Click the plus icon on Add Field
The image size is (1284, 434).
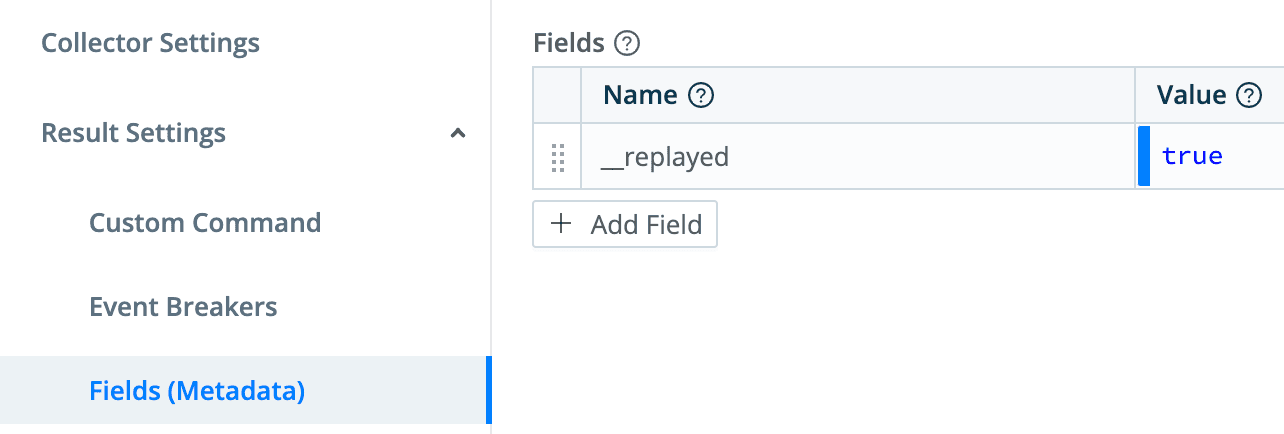(562, 224)
